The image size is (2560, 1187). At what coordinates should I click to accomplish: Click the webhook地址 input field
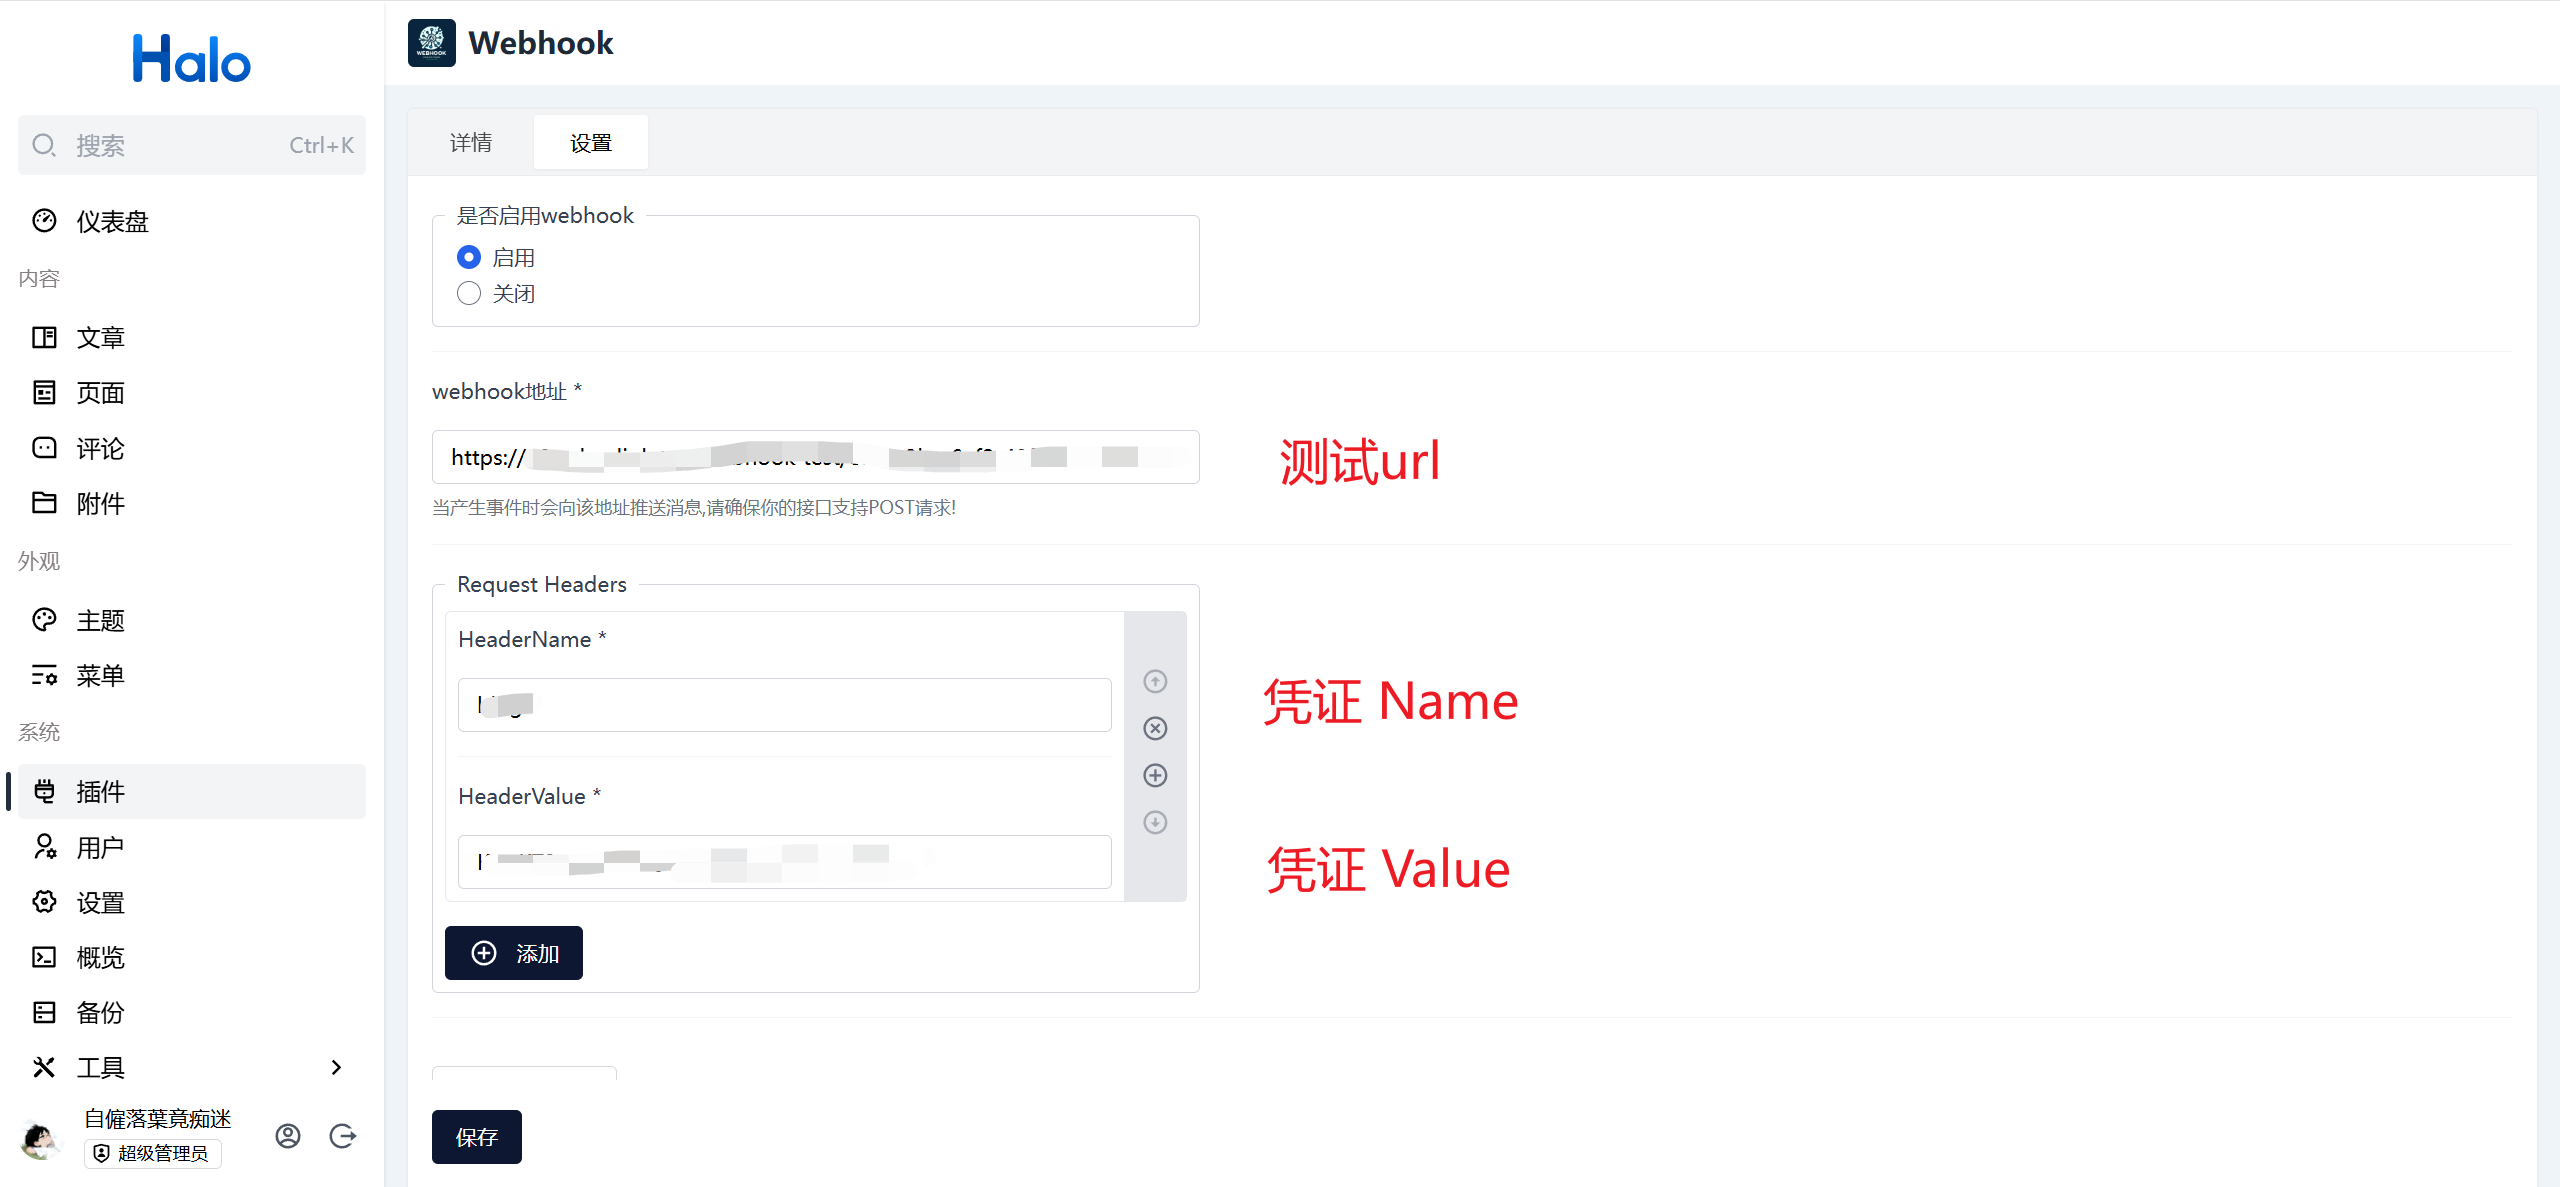[x=815, y=457]
